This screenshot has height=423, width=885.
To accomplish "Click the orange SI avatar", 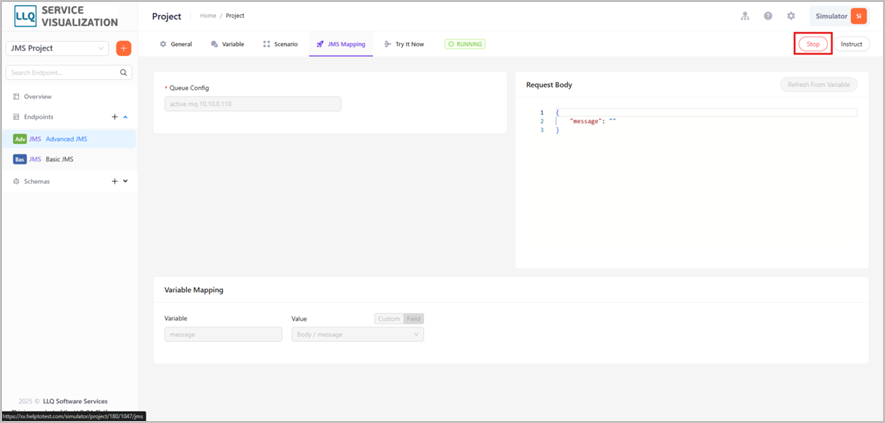I will pyautogui.click(x=858, y=16).
